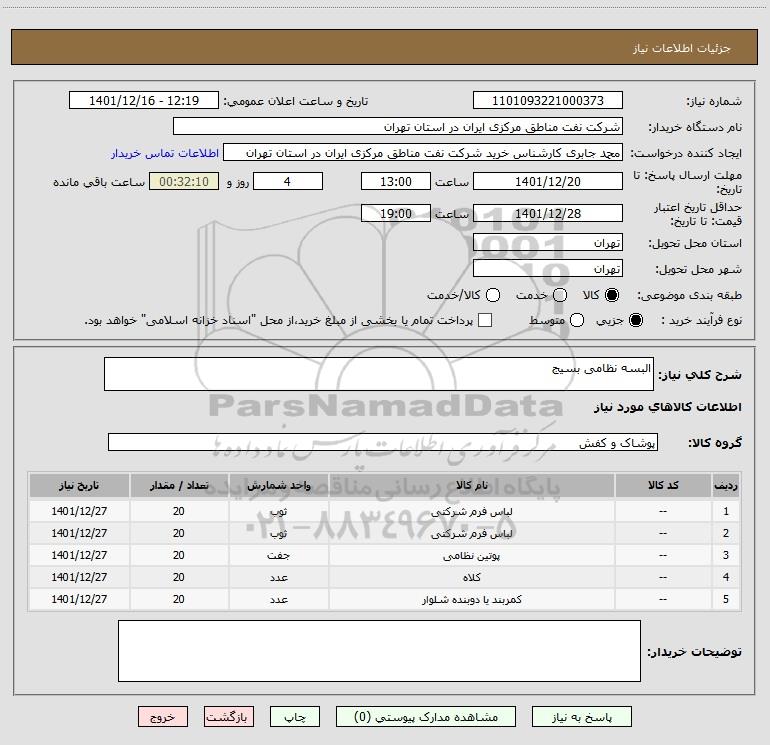This screenshot has height=745, width=770.
Task: Click the گروه کالا field پوشاک و کفش
Action: pyautogui.click(x=383, y=442)
